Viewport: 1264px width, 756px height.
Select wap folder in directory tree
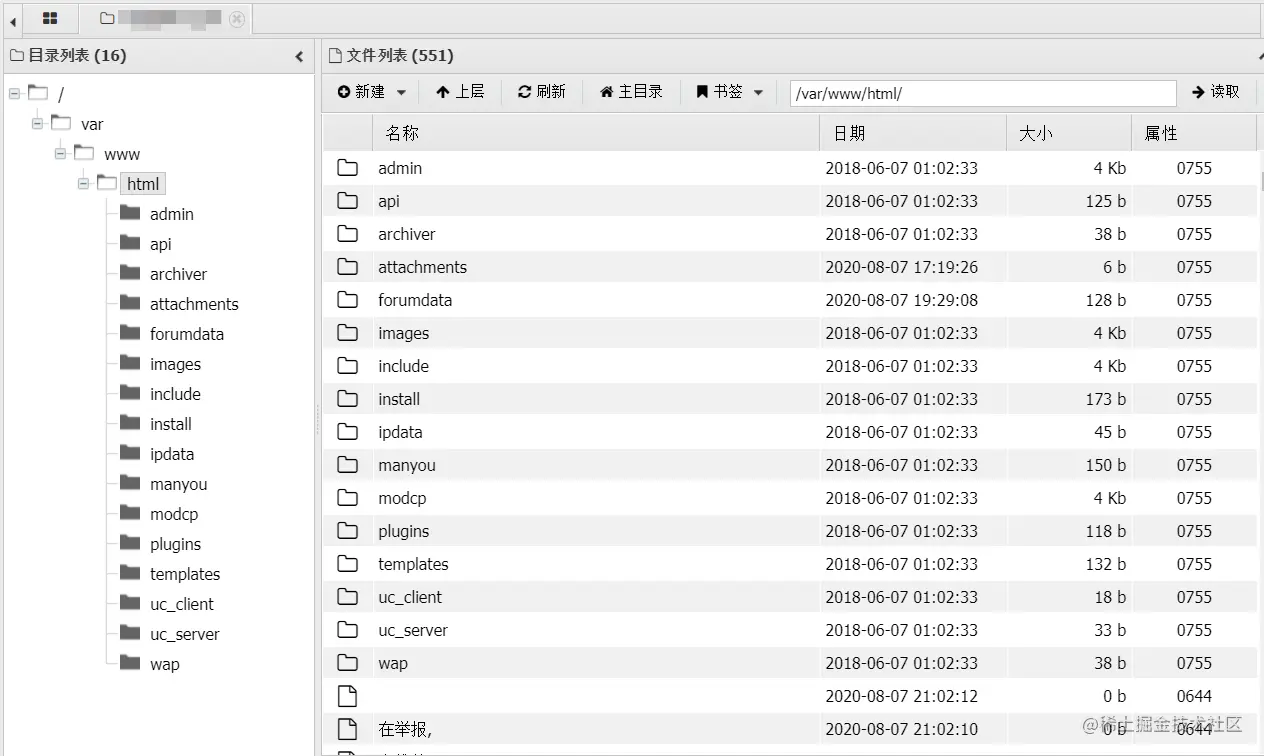pyautogui.click(x=165, y=664)
